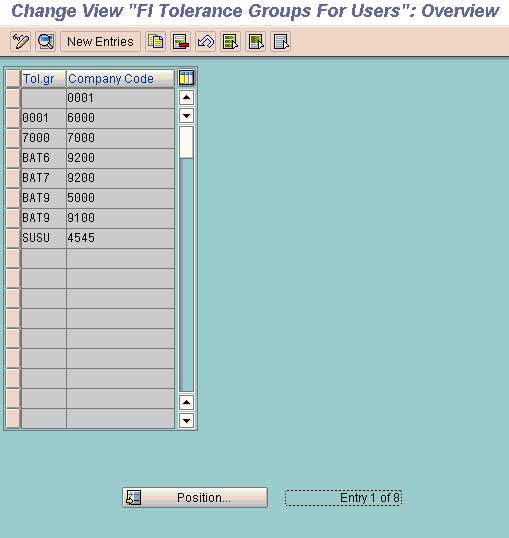Click the Position... button

click(195, 498)
